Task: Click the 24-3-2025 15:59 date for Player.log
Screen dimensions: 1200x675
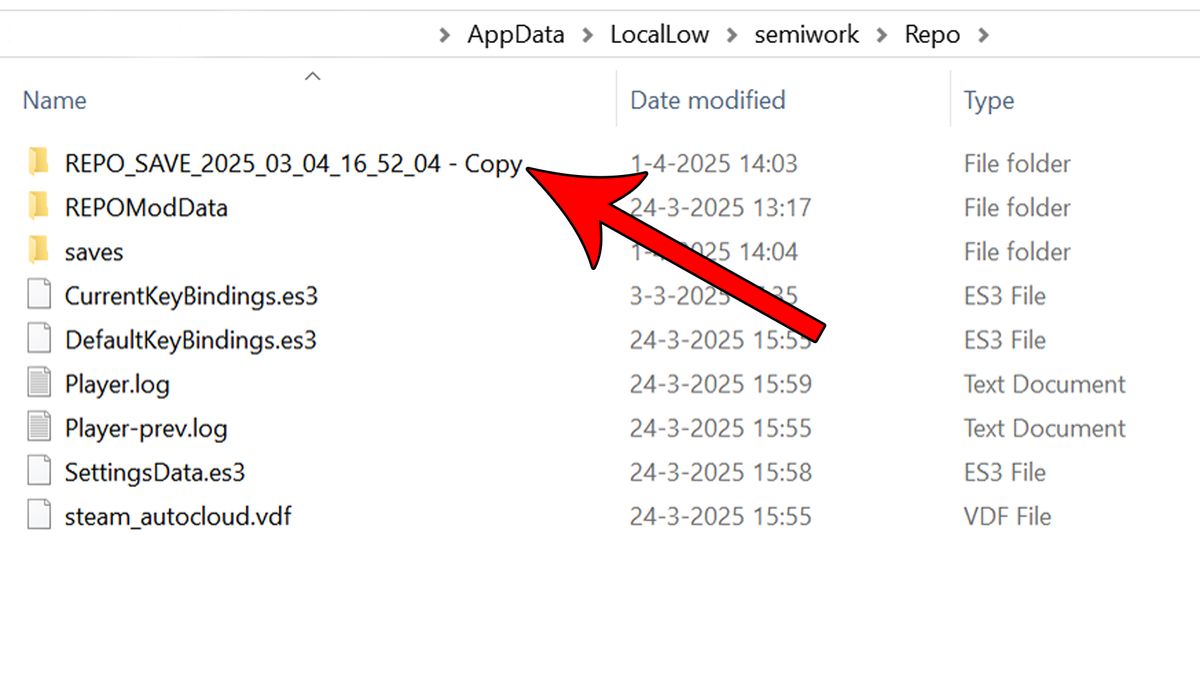Action: coord(720,384)
